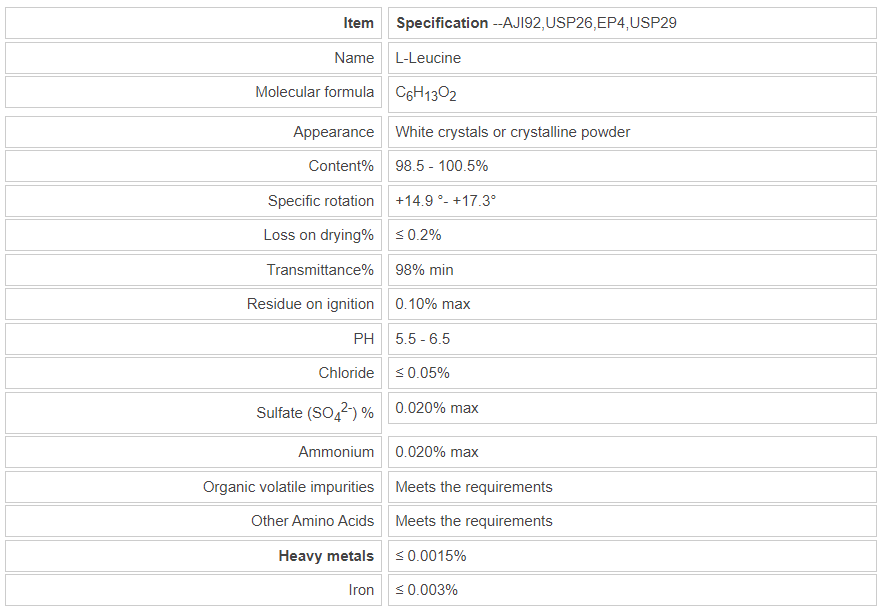Select the Iron value ≤ 0.003%

click(426, 590)
